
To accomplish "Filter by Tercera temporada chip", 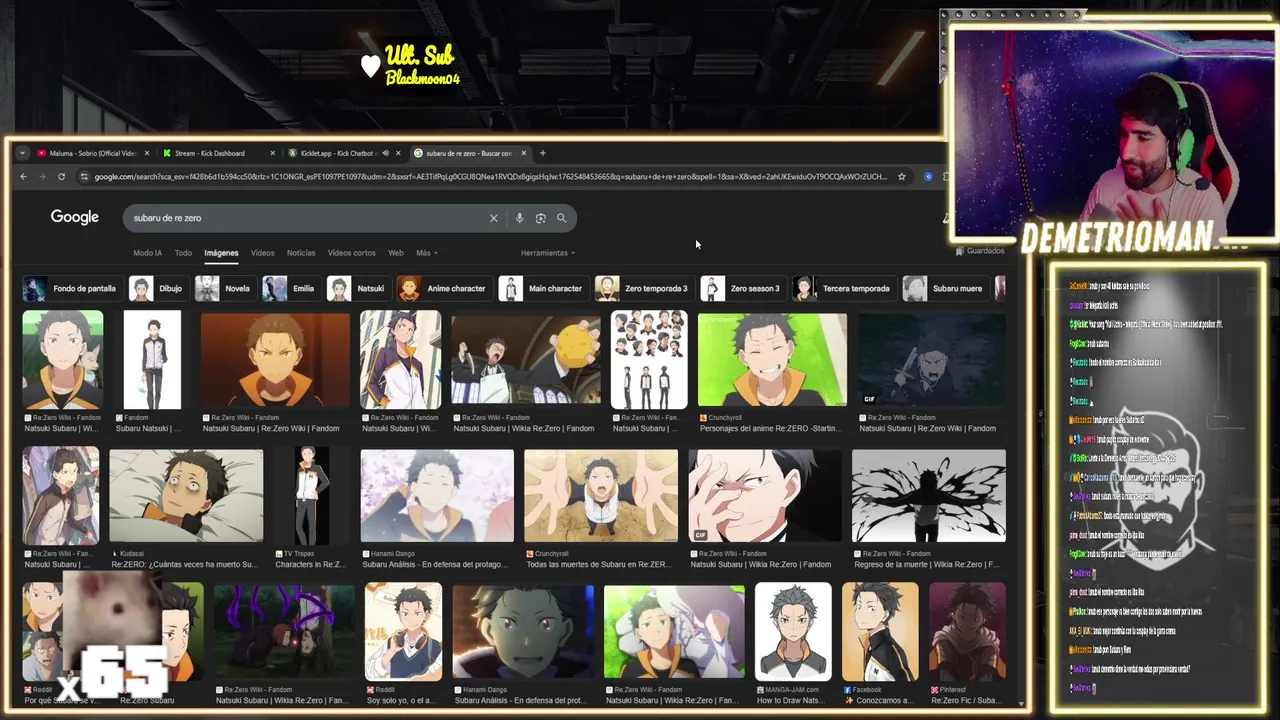I will coord(844,288).
